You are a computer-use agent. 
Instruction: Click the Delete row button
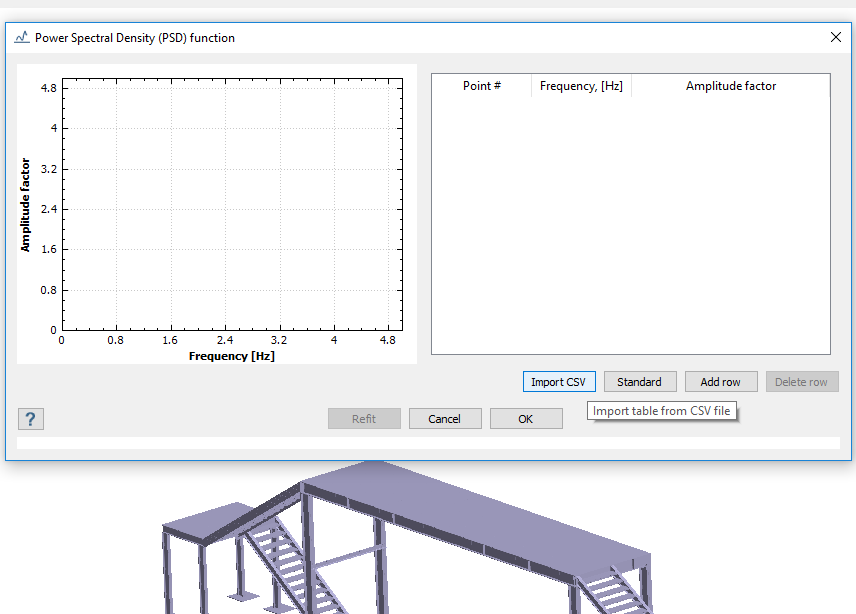coord(802,382)
